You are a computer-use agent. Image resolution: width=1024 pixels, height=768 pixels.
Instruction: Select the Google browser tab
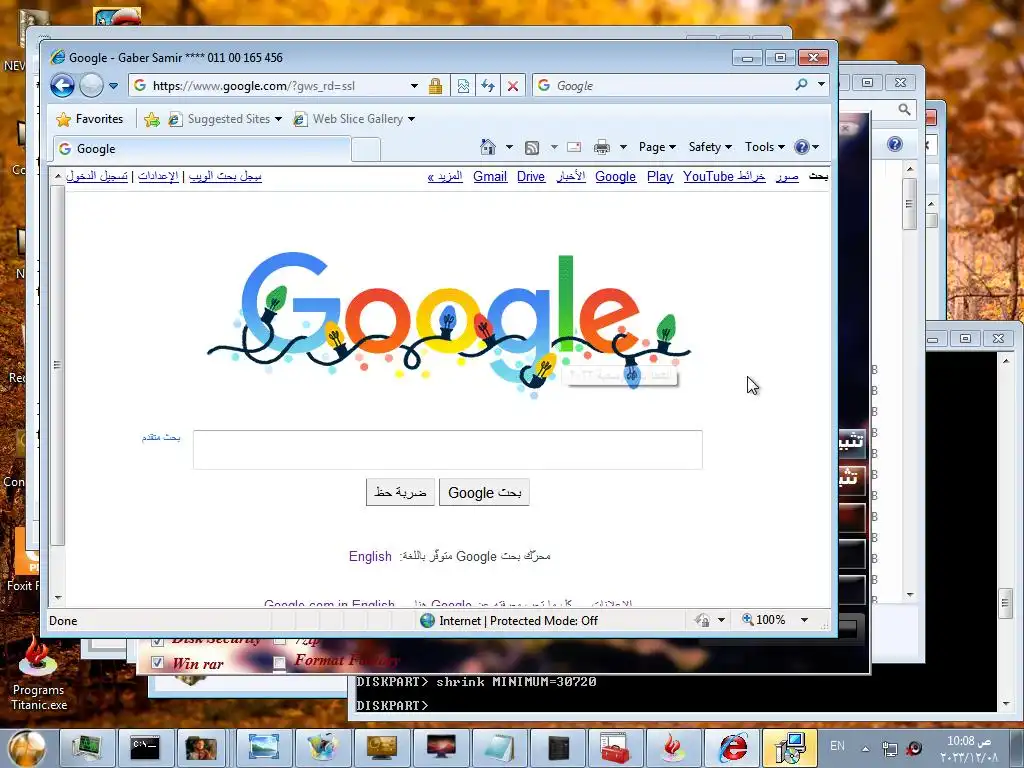tap(201, 149)
